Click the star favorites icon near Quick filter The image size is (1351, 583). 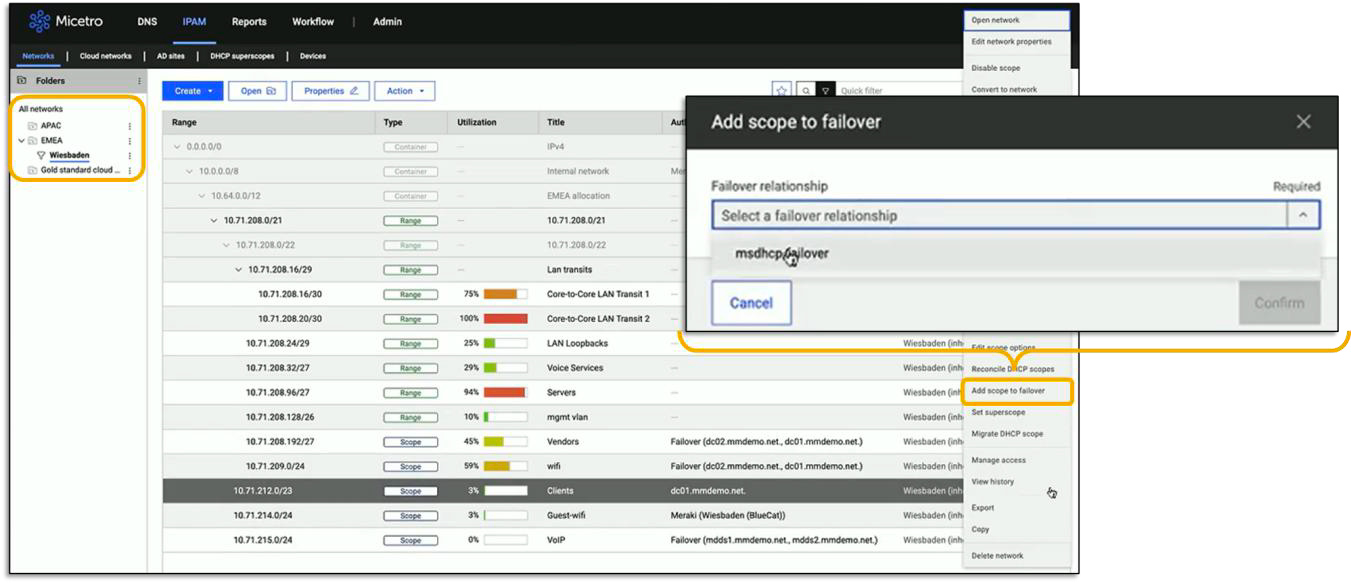coord(781,89)
